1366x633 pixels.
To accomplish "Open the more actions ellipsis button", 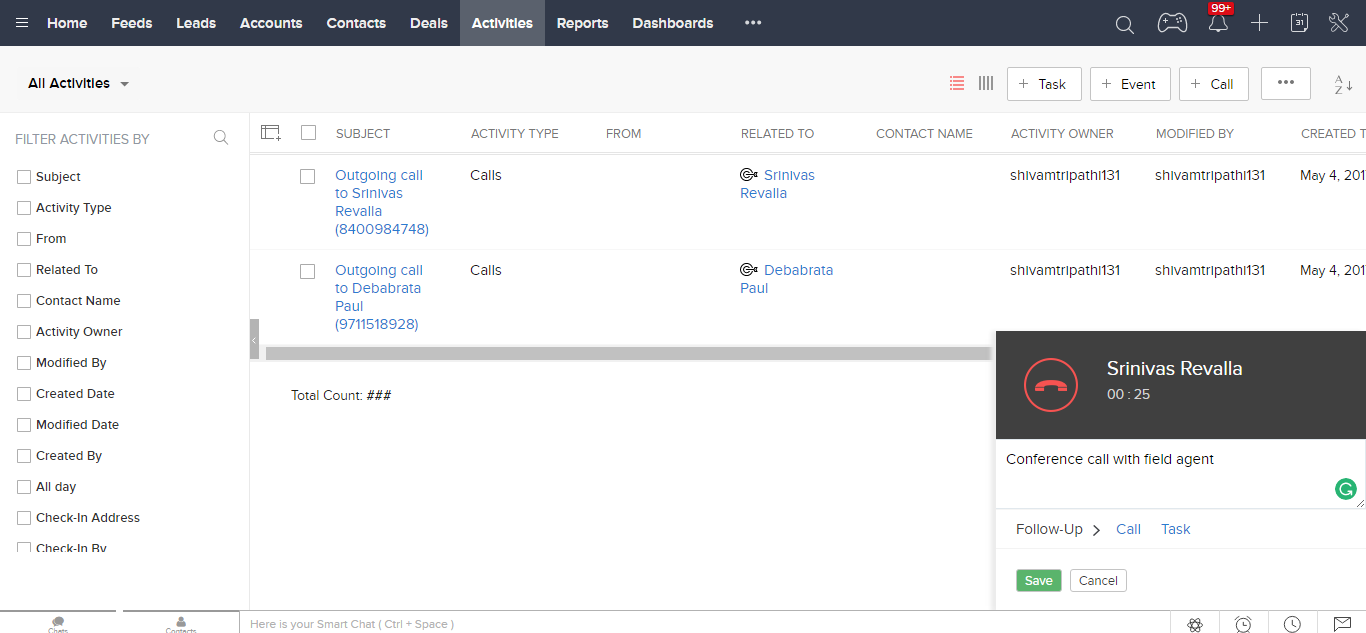I will (x=1286, y=83).
